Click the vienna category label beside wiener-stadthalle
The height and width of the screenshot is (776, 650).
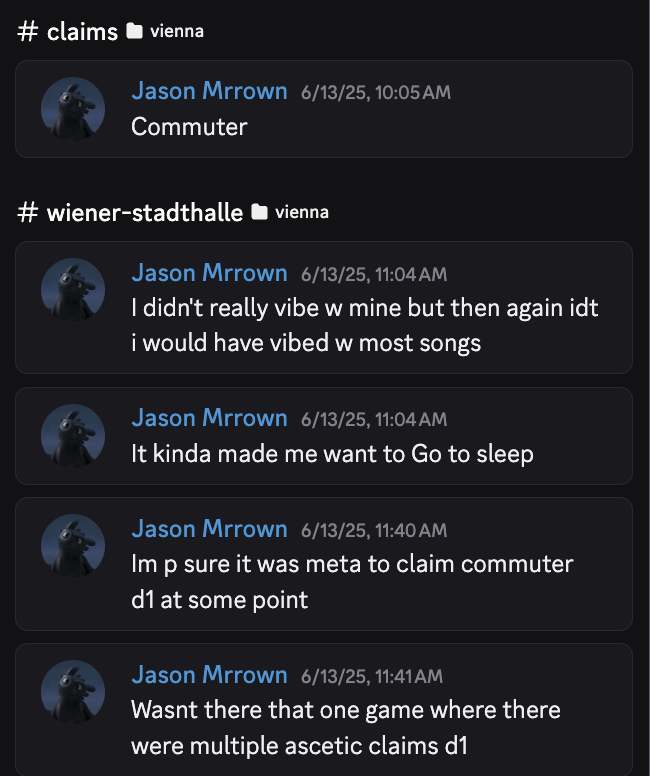pyautogui.click(x=302, y=212)
